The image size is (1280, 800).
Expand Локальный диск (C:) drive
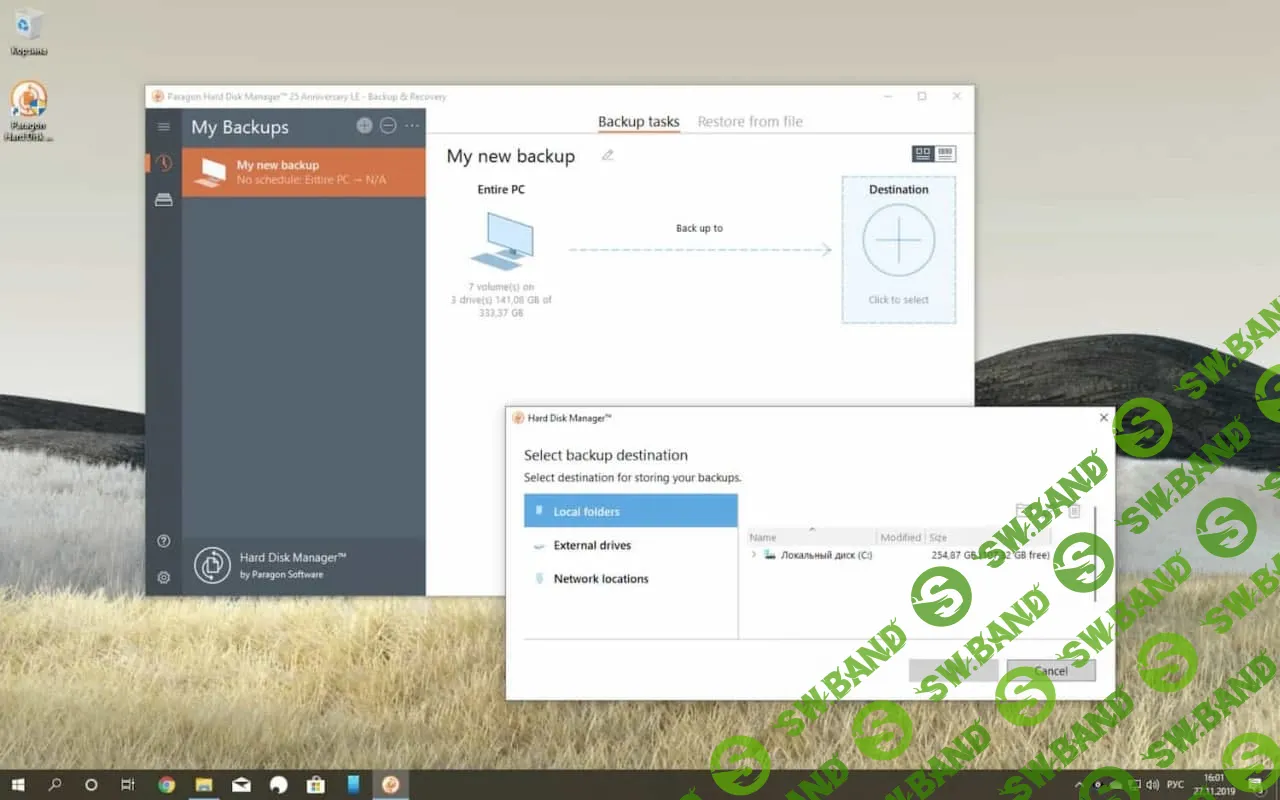pos(753,554)
